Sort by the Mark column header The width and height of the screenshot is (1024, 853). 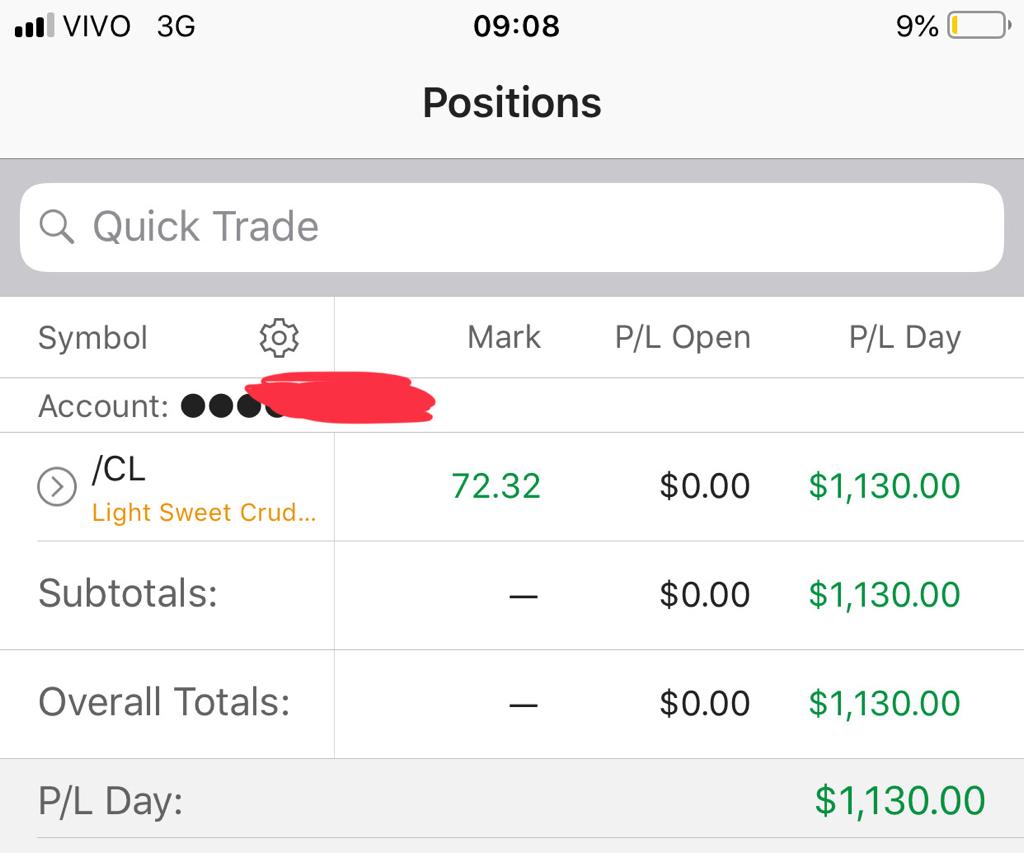pyautogui.click(x=504, y=338)
